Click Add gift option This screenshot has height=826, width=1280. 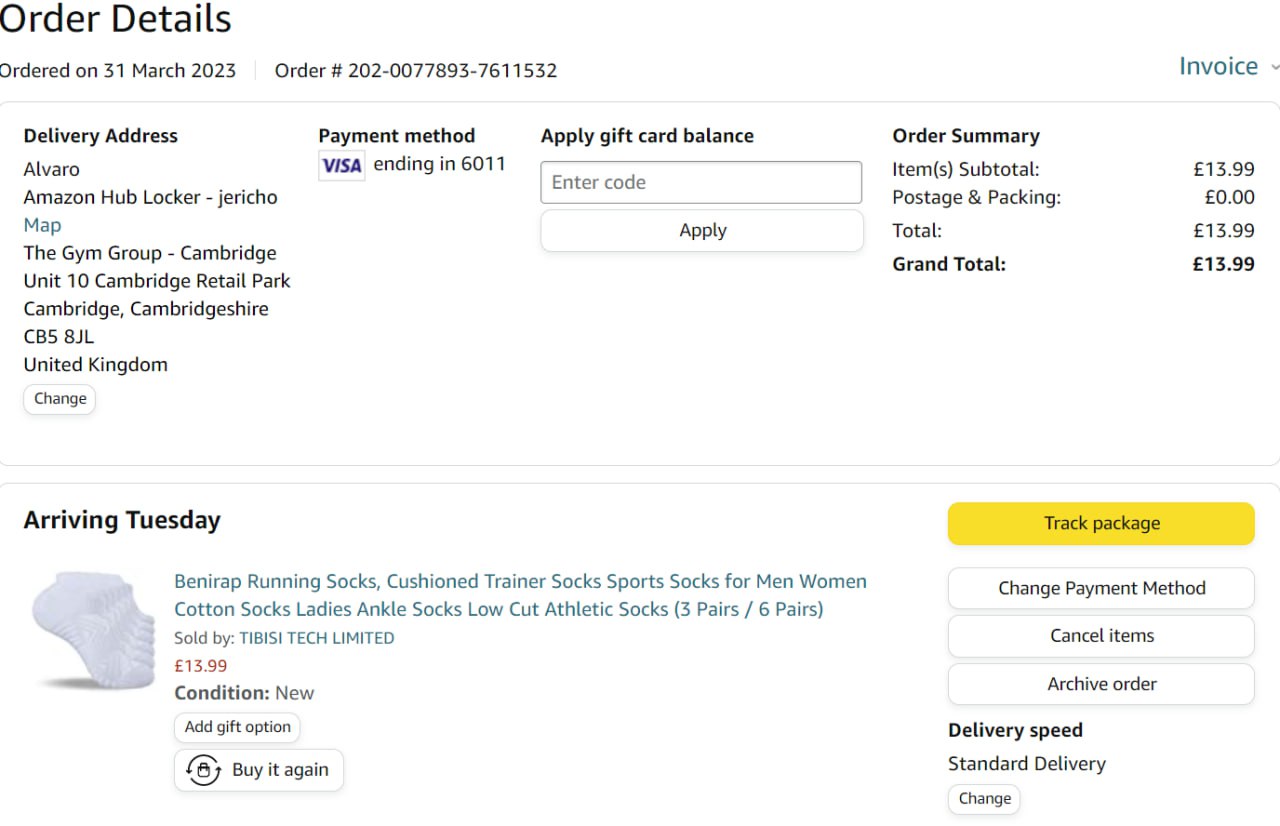pyautogui.click(x=237, y=727)
